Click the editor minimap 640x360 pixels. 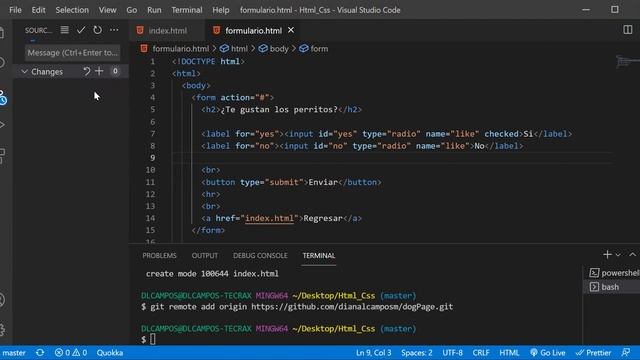pyautogui.click(x=627, y=62)
